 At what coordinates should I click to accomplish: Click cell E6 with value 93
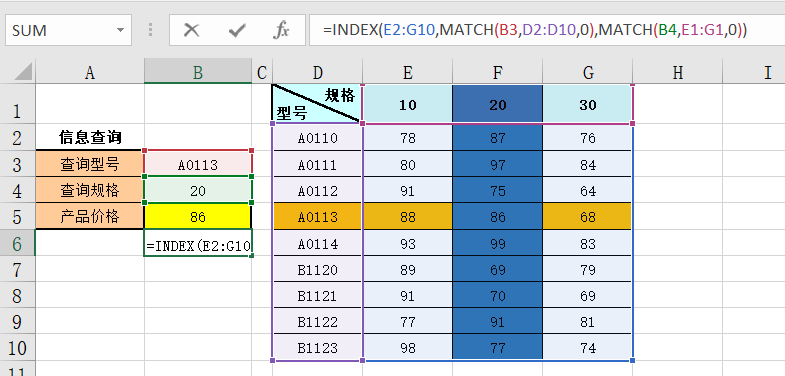point(408,243)
